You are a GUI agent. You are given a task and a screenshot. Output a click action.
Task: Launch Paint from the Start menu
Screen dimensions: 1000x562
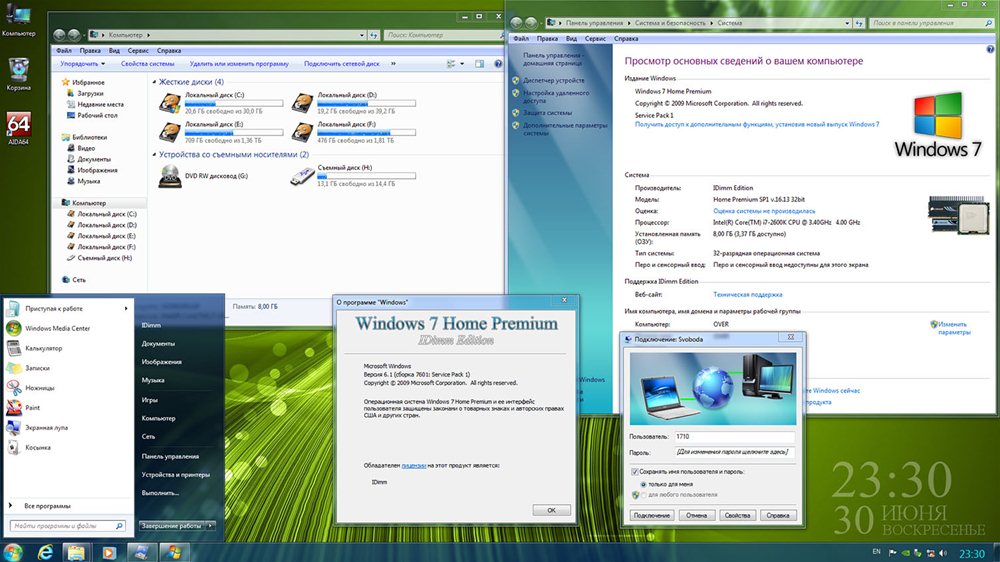(32, 407)
